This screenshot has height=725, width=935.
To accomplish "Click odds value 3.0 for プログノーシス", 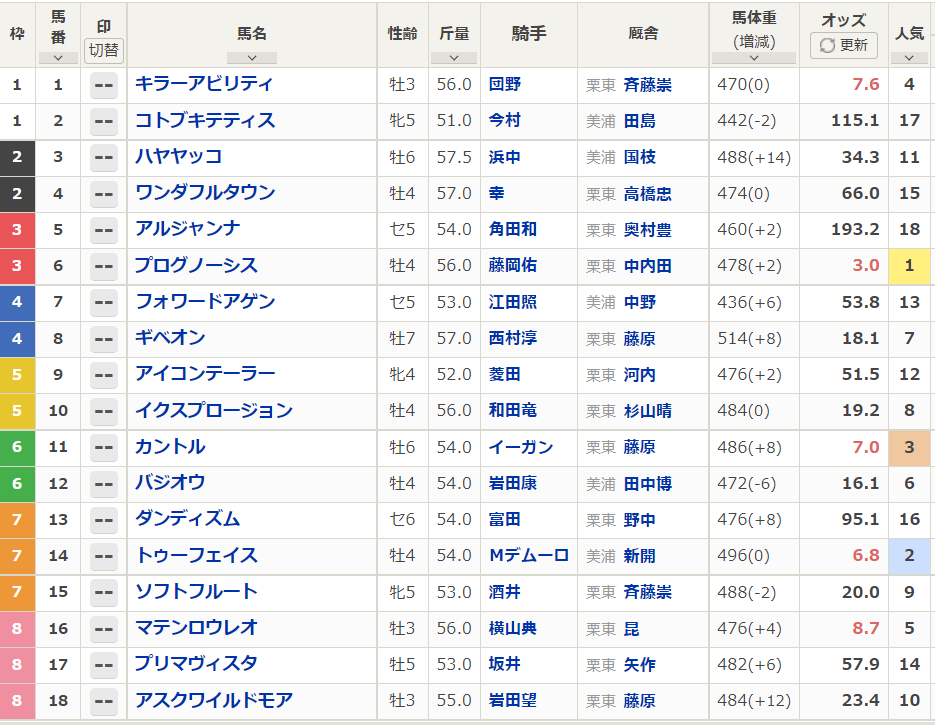I will click(866, 265).
